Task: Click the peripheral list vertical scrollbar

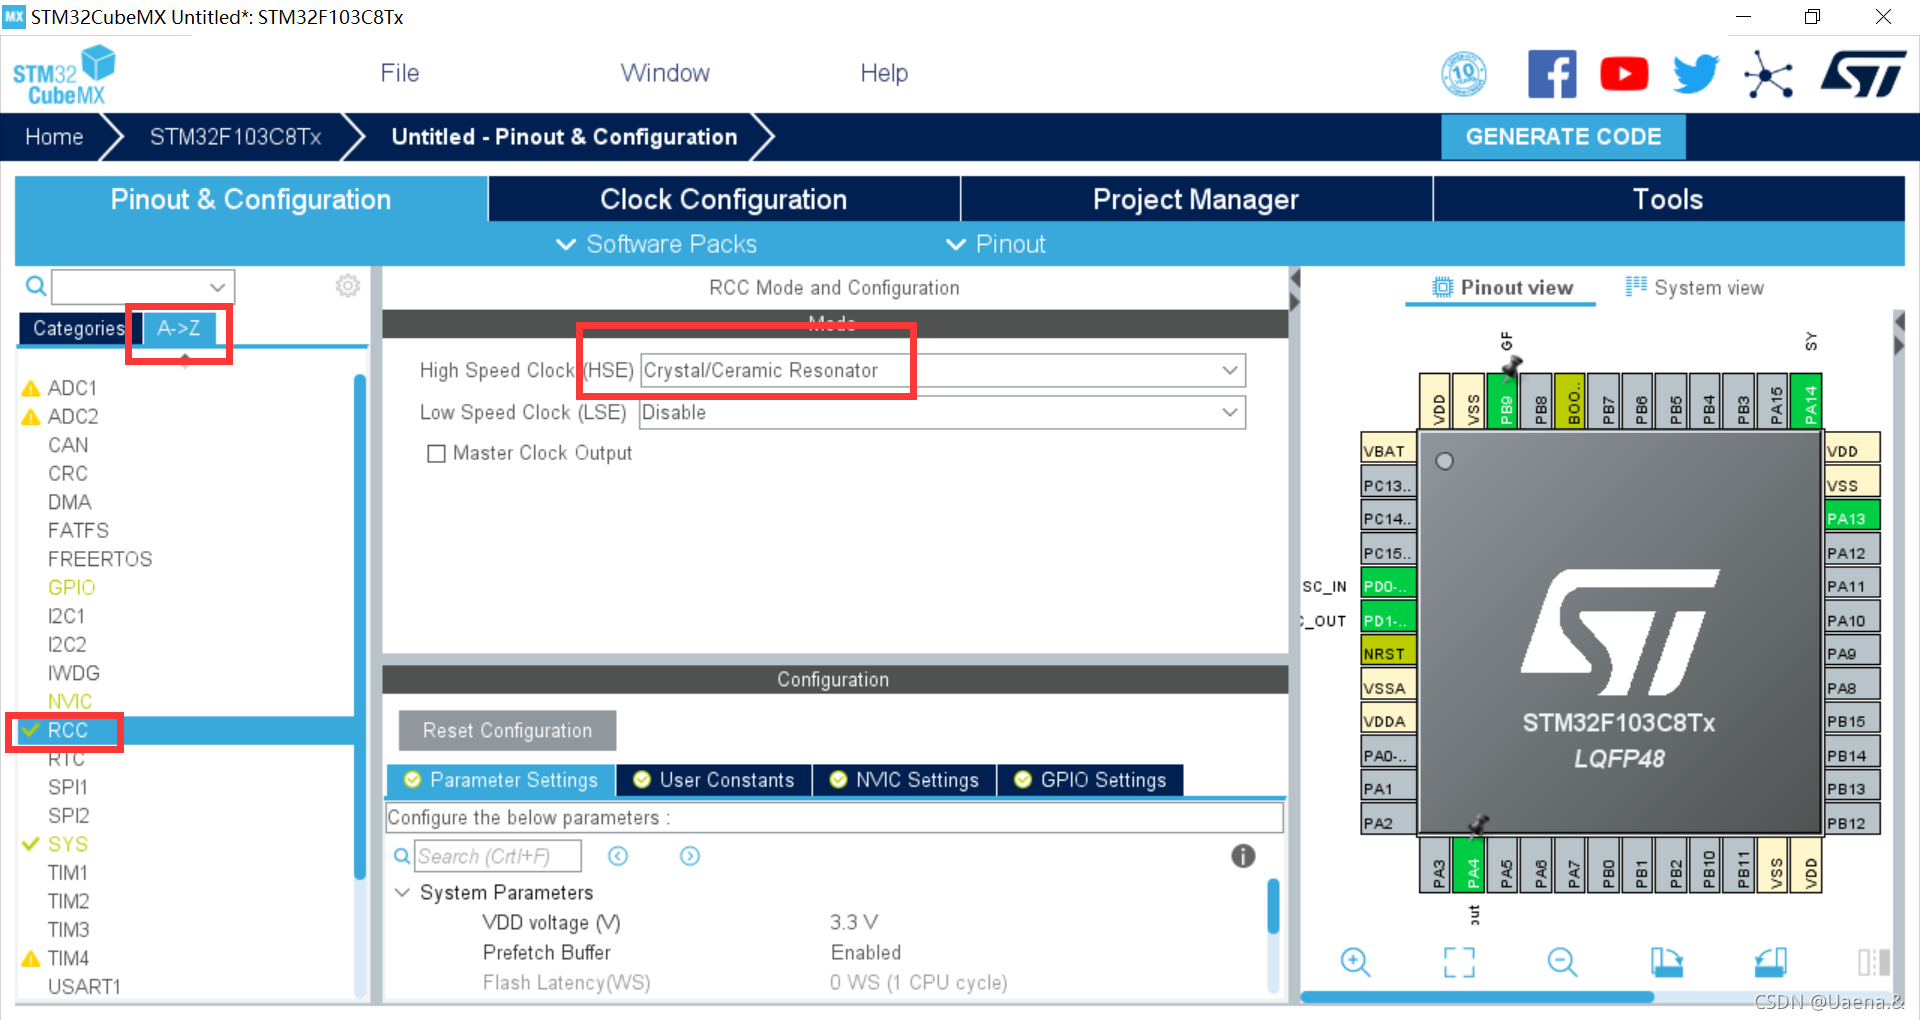Action: click(360, 626)
